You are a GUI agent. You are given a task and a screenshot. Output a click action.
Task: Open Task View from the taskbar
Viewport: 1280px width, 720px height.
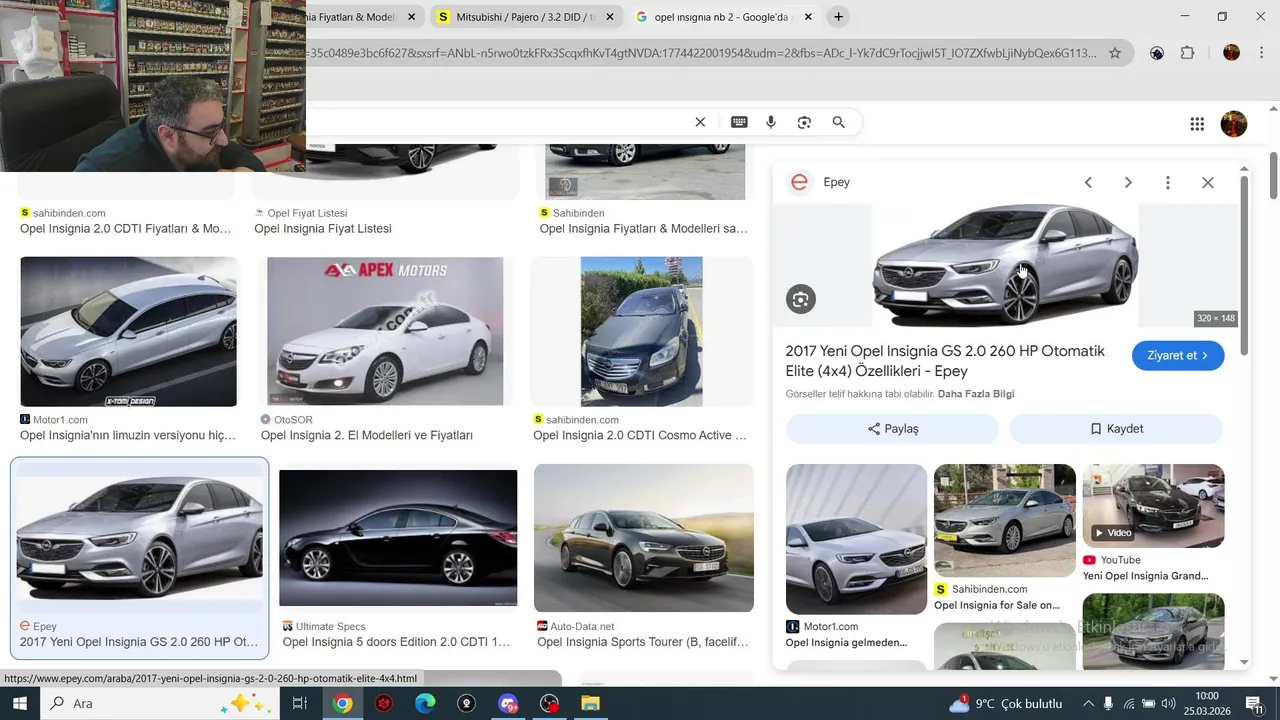(299, 704)
